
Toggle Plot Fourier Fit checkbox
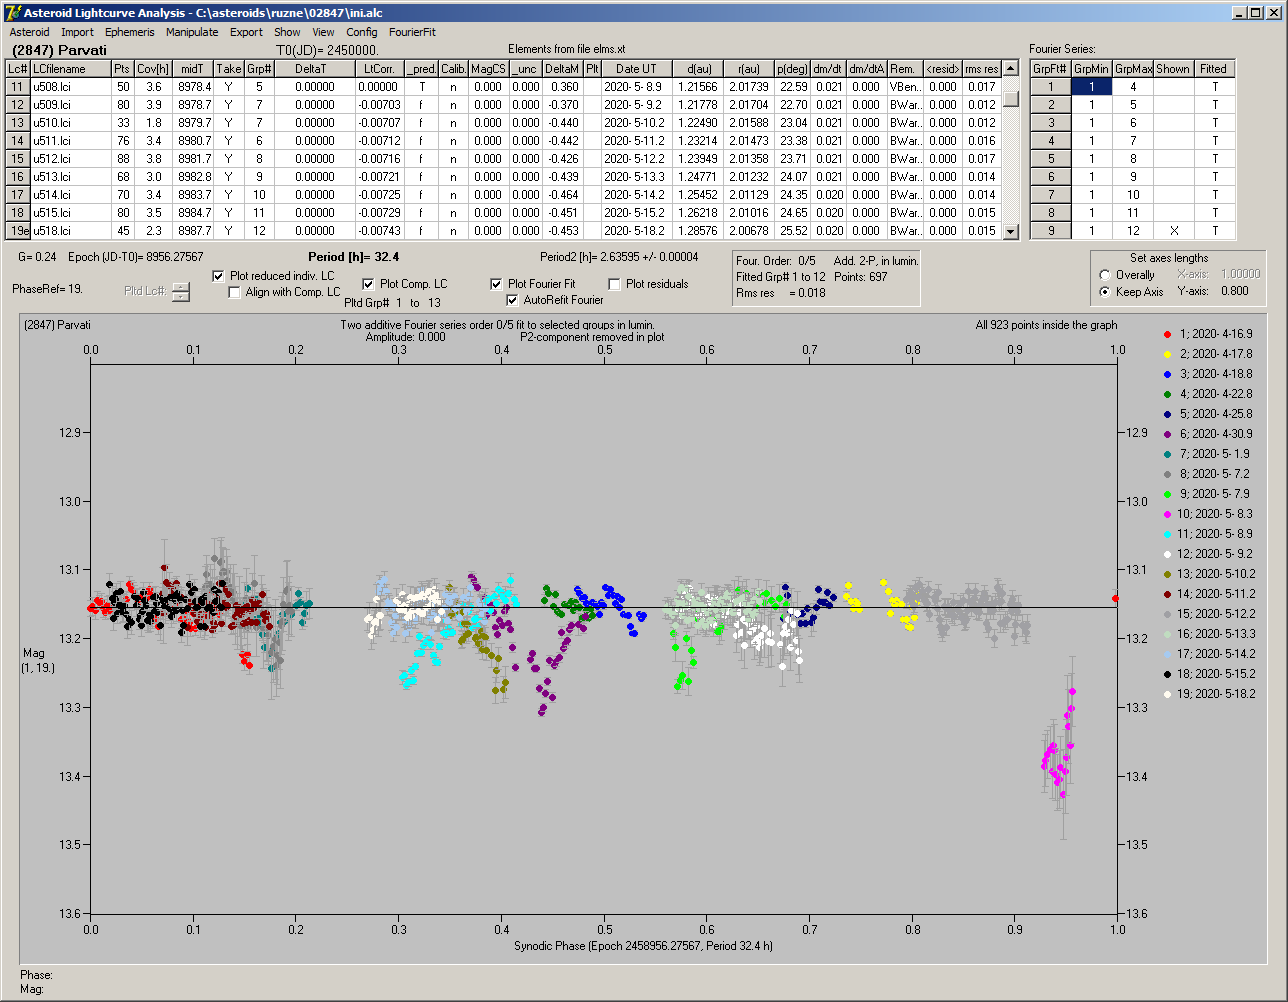click(x=496, y=284)
